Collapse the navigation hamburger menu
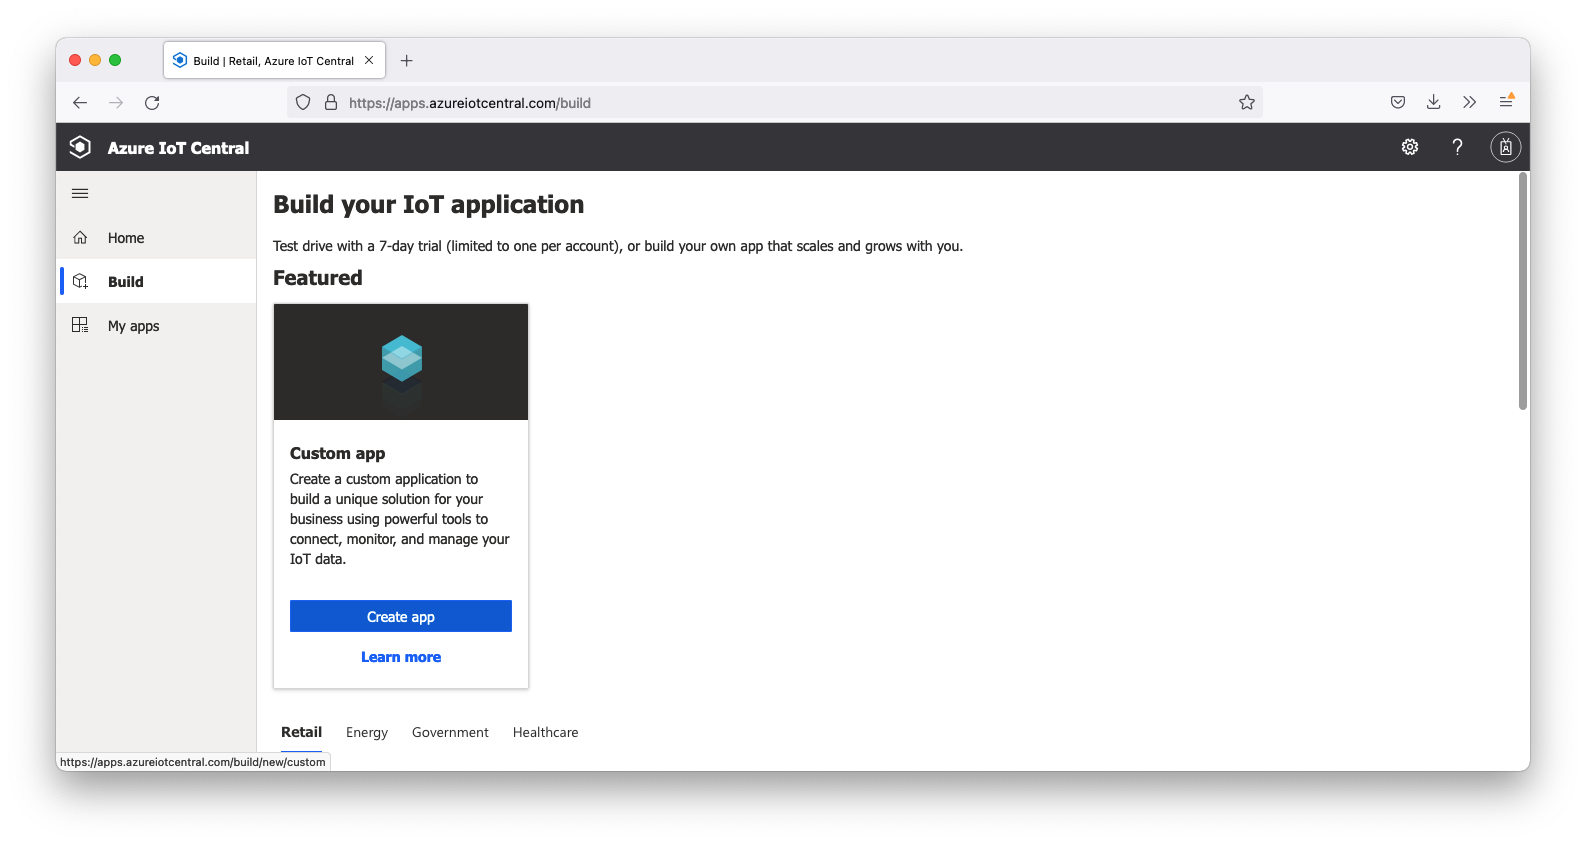 coord(80,193)
